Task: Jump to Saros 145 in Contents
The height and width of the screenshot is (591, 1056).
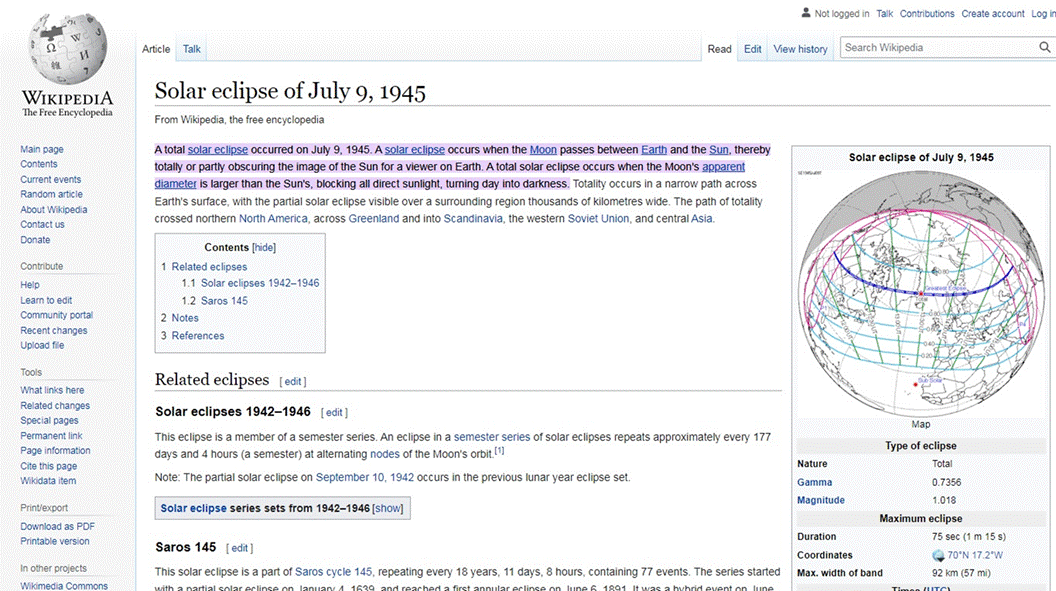Action: [224, 301]
